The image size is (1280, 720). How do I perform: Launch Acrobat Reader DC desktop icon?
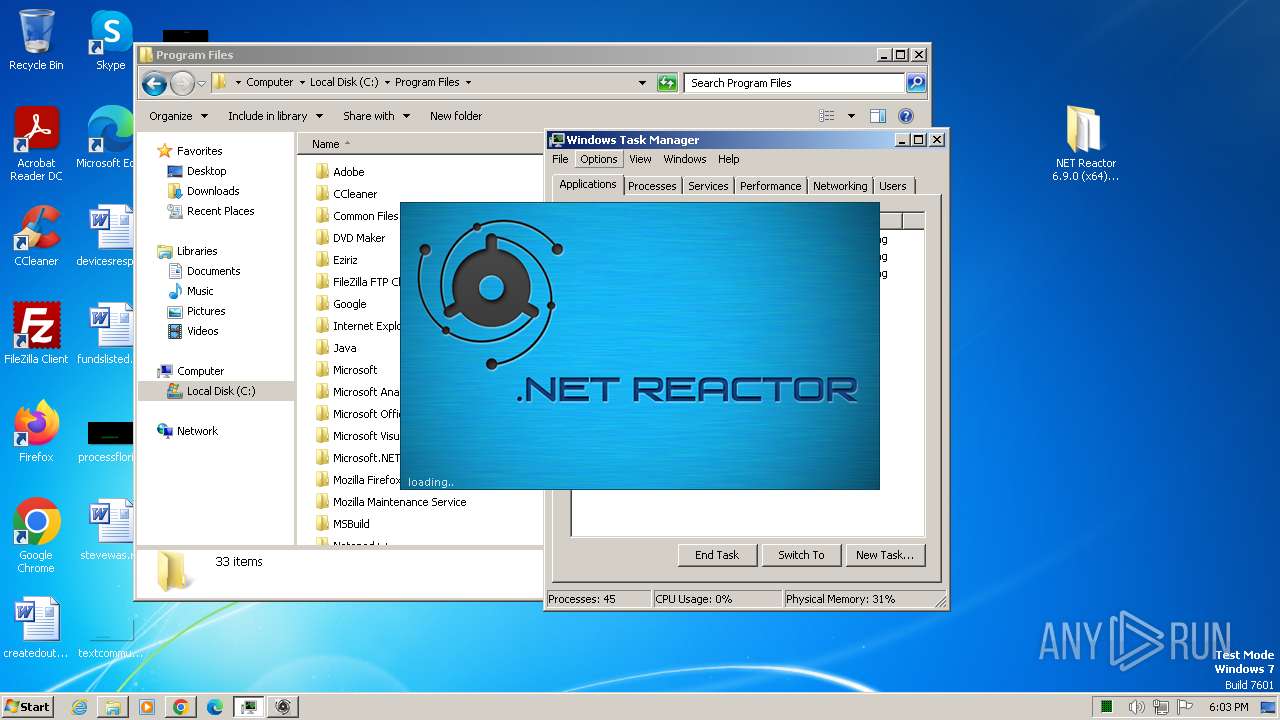click(x=36, y=143)
